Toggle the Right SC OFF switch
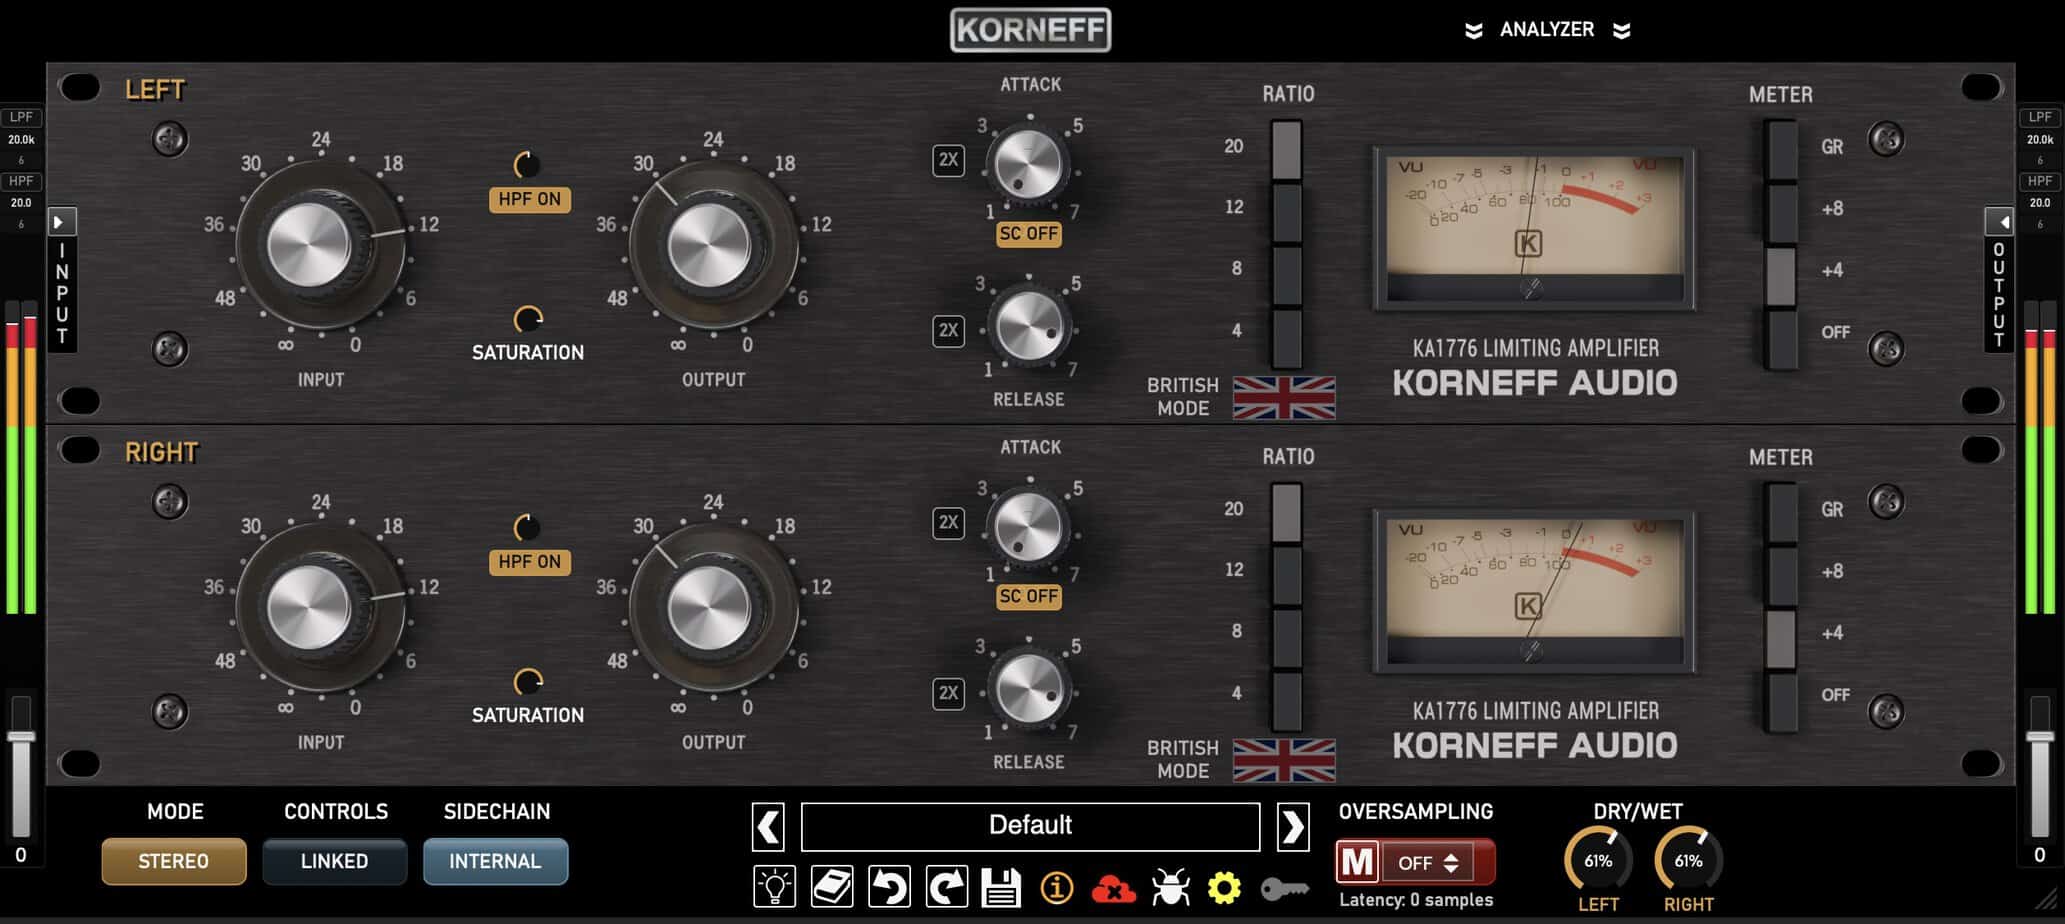This screenshot has height=924, width=2065. click(x=1029, y=597)
